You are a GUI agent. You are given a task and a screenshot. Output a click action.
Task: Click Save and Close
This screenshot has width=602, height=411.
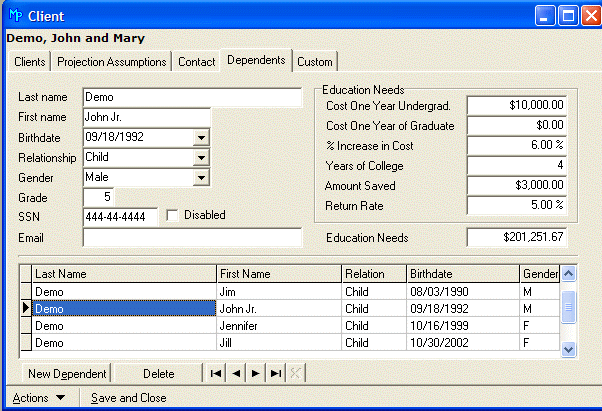tap(129, 398)
